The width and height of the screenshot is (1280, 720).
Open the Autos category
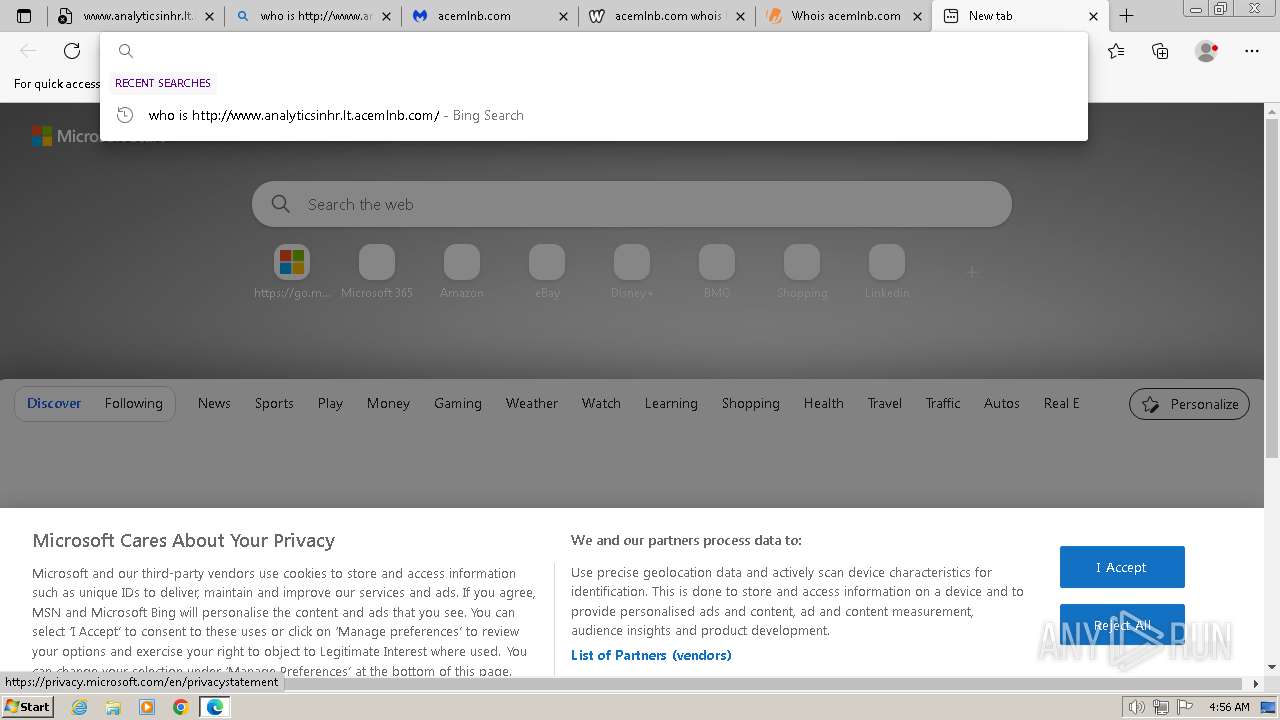1002,403
